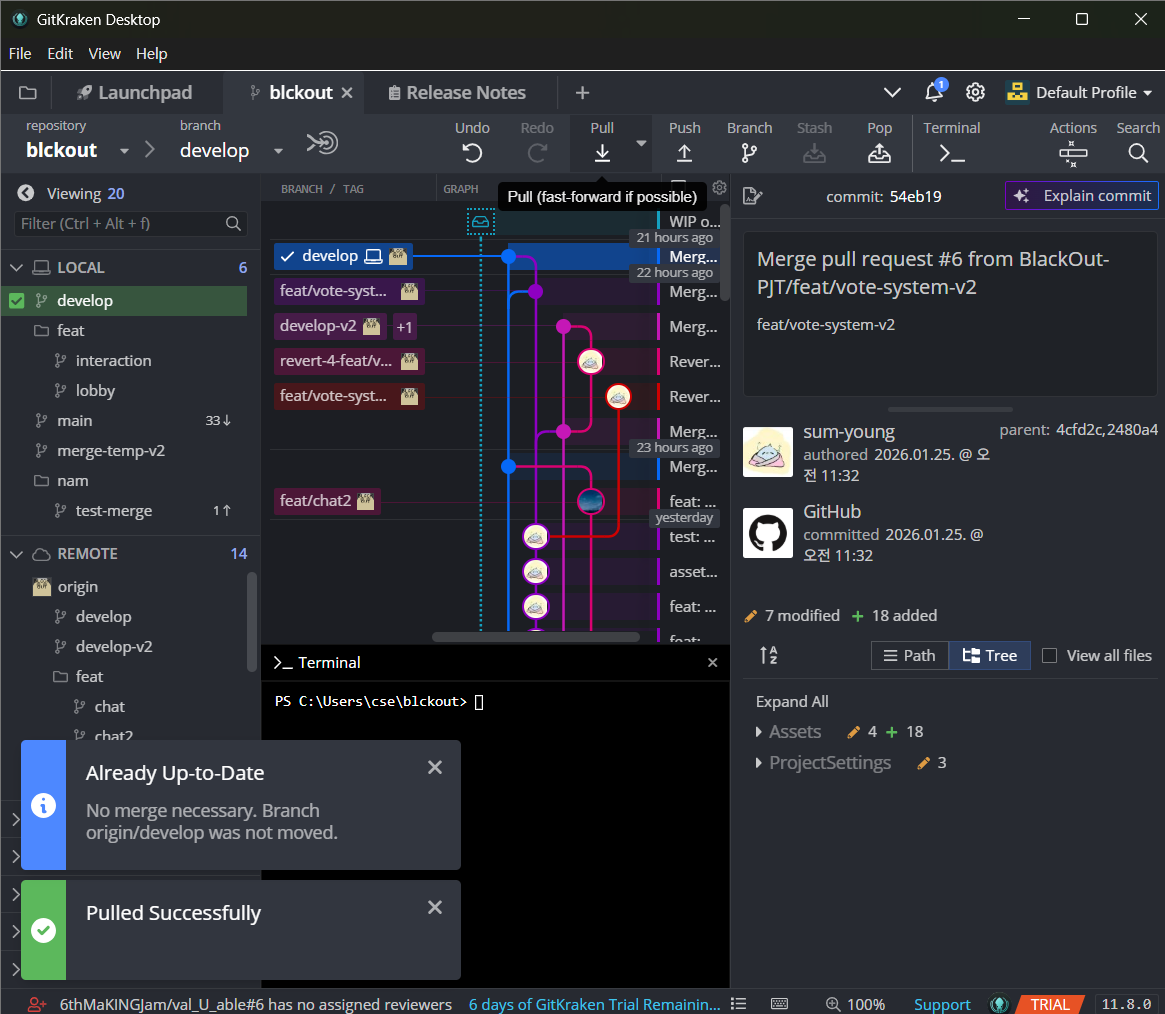Viewport: 1165px width, 1014px height.
Task: Click the sort files A-Z icon
Action: [x=768, y=655]
